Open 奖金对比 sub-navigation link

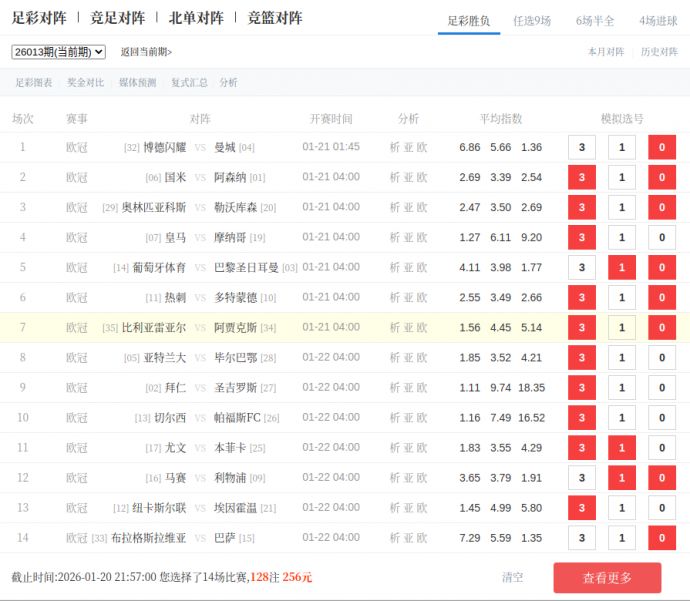pyautogui.click(x=85, y=83)
